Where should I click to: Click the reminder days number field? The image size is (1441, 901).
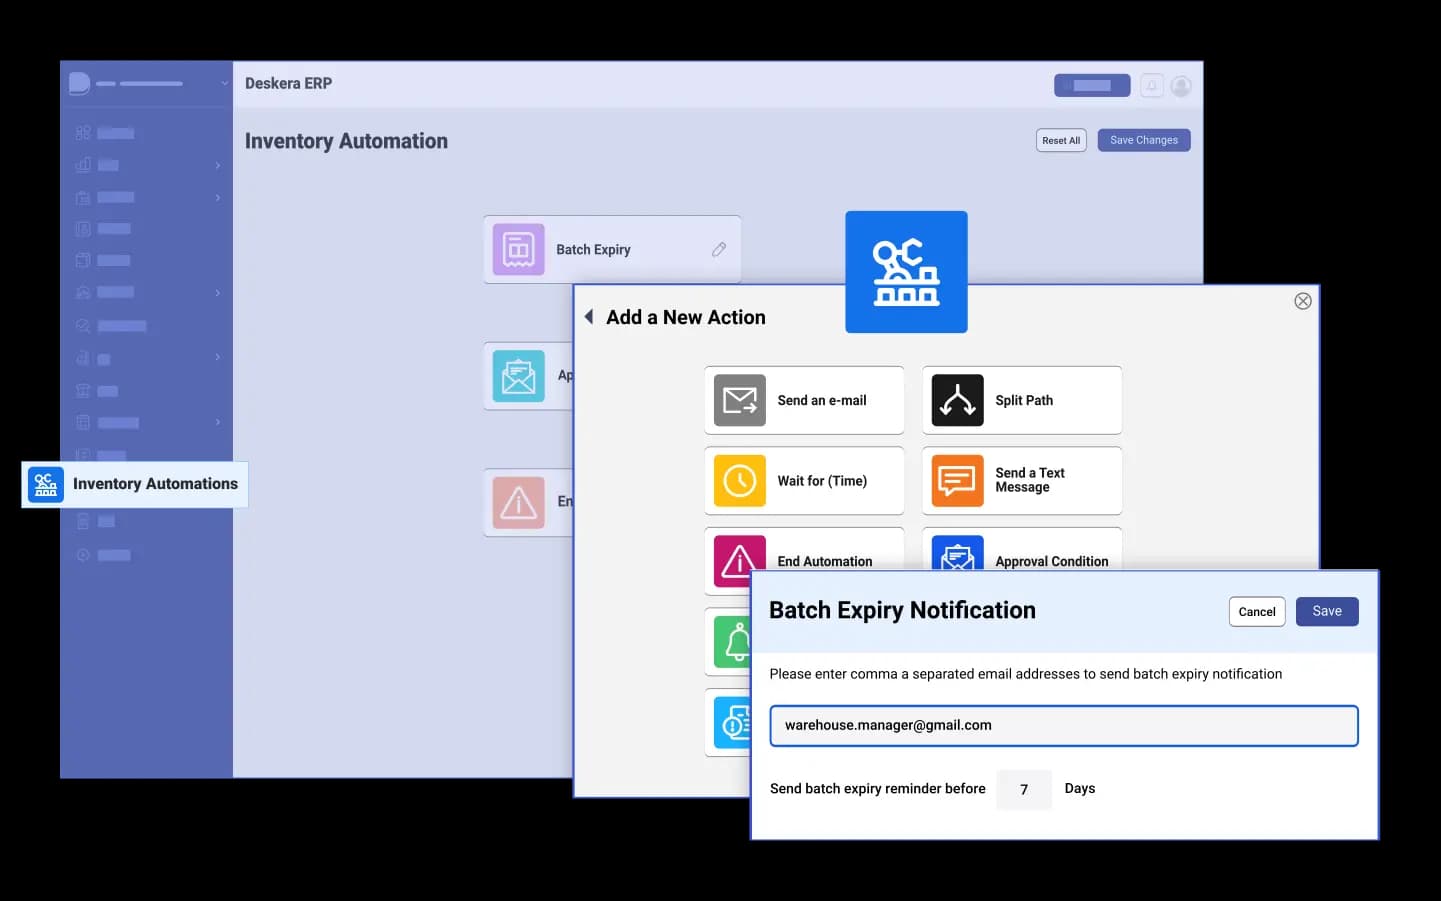(x=1024, y=790)
